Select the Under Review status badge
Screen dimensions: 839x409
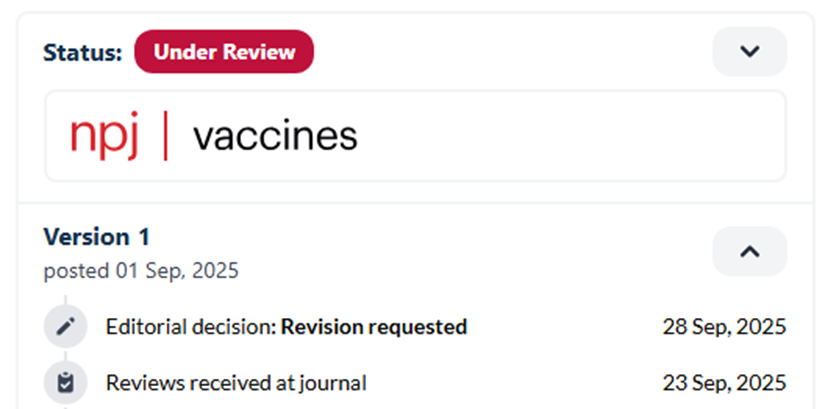[224, 52]
